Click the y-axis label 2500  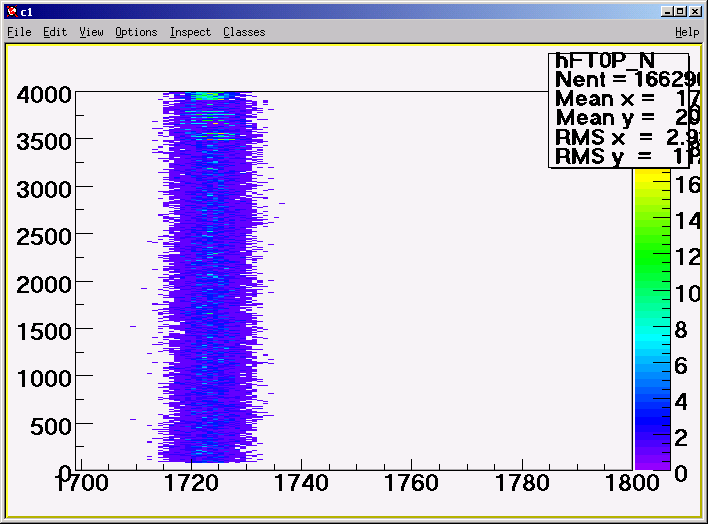[x=44, y=237]
